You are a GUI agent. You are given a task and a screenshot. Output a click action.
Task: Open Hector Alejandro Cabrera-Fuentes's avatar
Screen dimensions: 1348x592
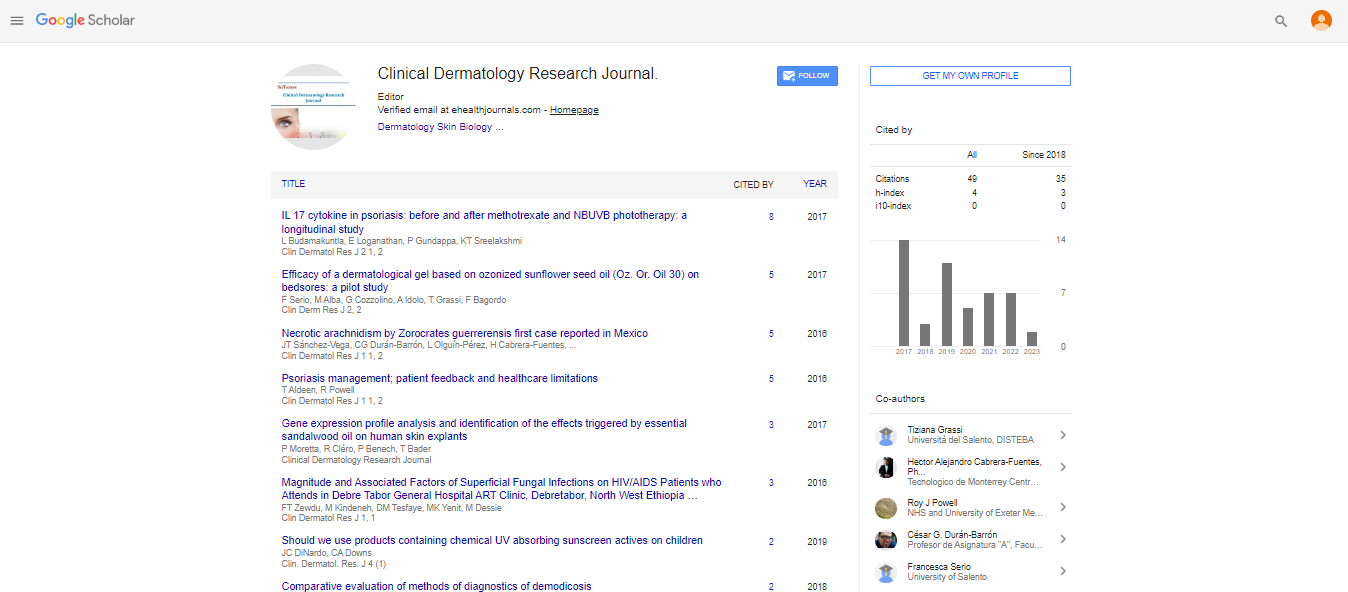[886, 467]
